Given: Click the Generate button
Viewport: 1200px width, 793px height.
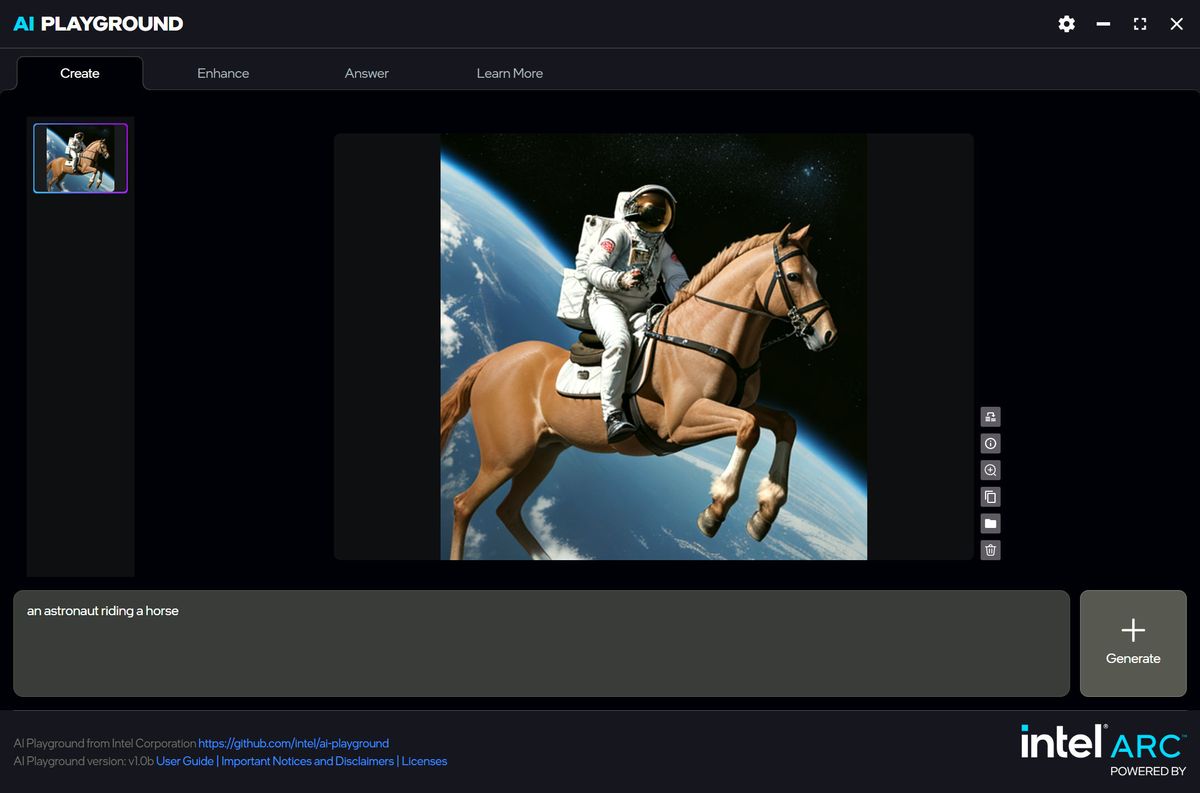Looking at the screenshot, I should (x=1133, y=643).
